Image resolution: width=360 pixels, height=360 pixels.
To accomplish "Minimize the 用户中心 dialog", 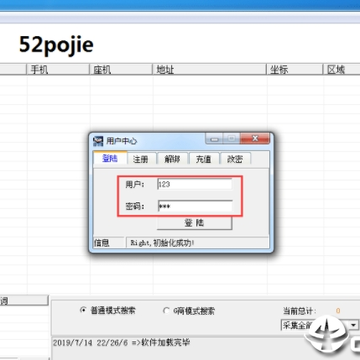I will pyautogui.click(x=215, y=138).
